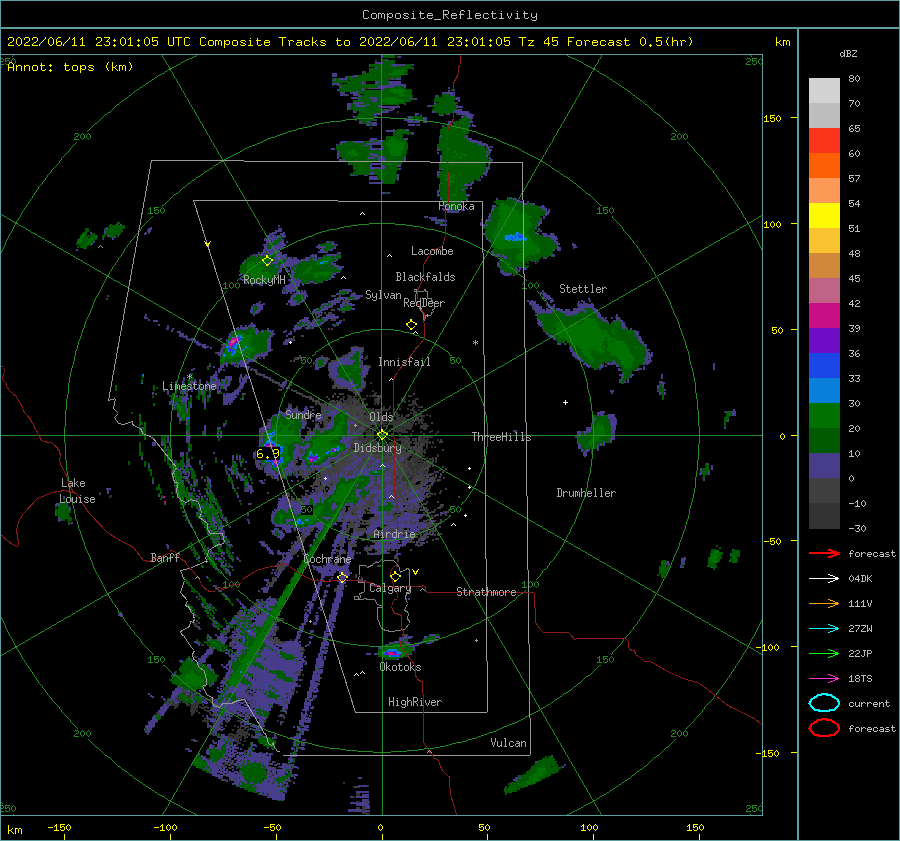Image resolution: width=900 pixels, height=841 pixels.
Task: Click the yellow radar-site diamond below Olds
Action: click(x=382, y=435)
